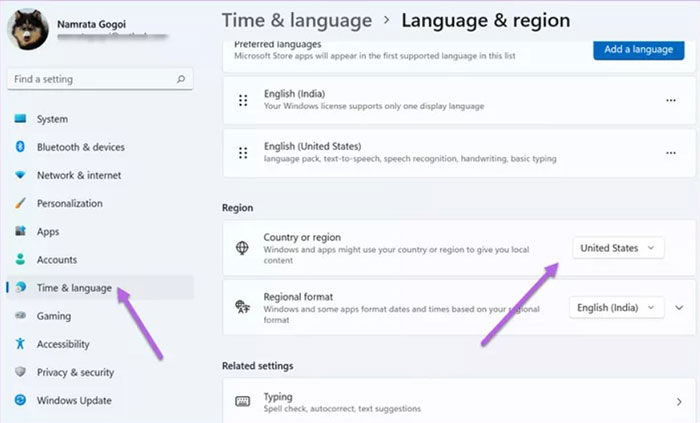
Task: Click the Network wifi icon in sidebar
Action: click(x=20, y=174)
